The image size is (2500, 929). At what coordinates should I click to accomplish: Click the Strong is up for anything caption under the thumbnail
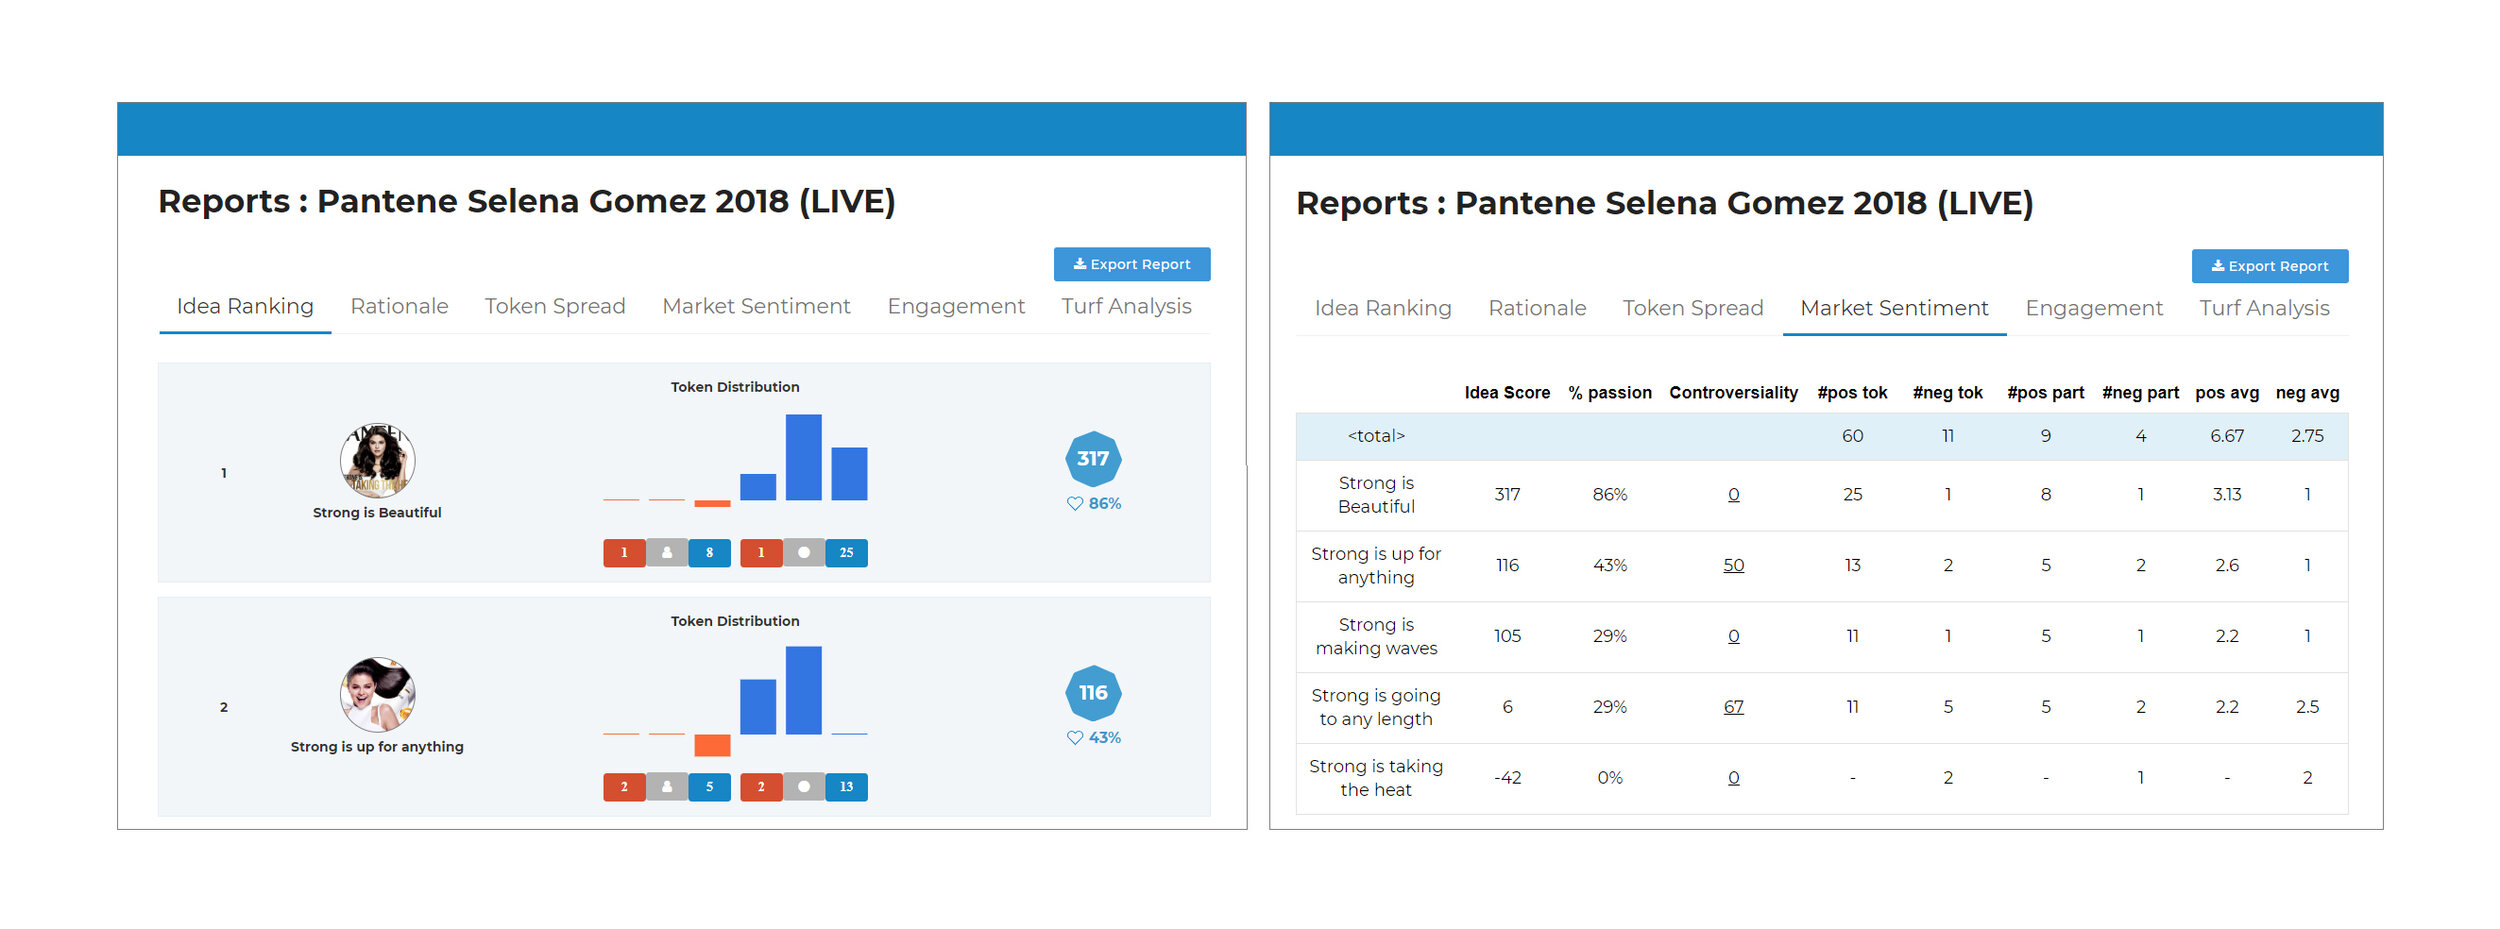coord(377,747)
